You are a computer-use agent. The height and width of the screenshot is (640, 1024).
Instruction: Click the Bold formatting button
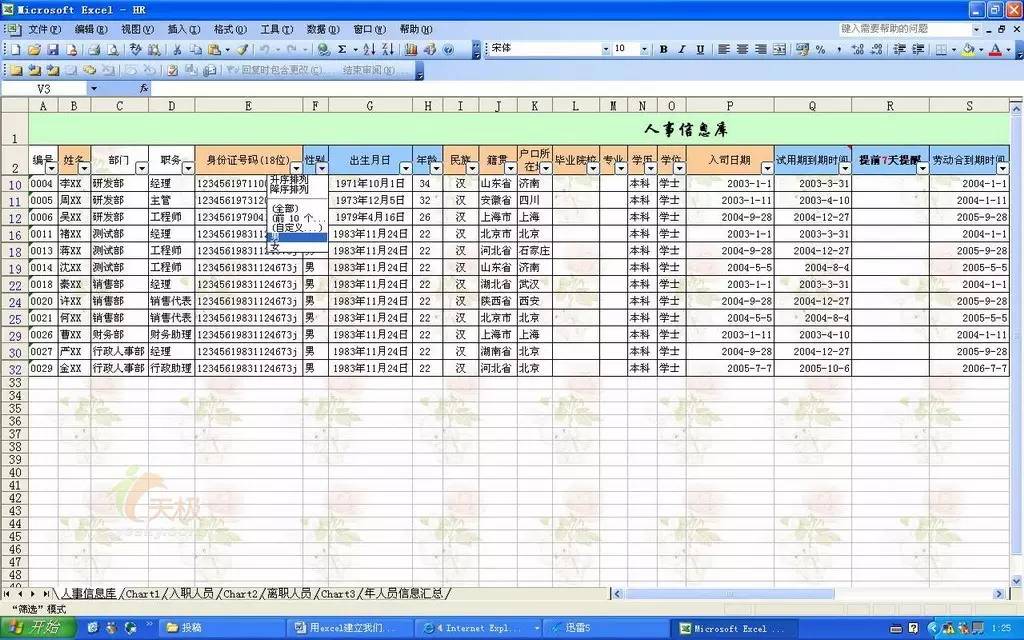(664, 48)
